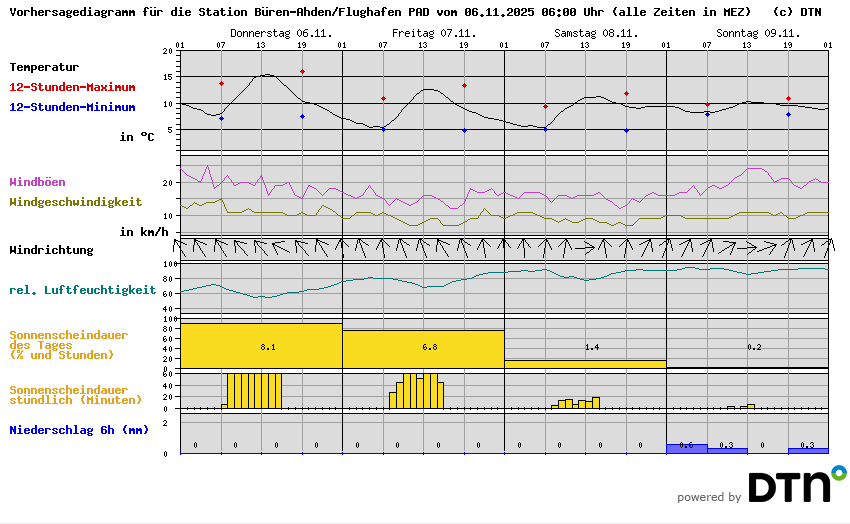Select the 'Sonntag 09.11.' day header
This screenshot has width=850, height=524.
758,33
